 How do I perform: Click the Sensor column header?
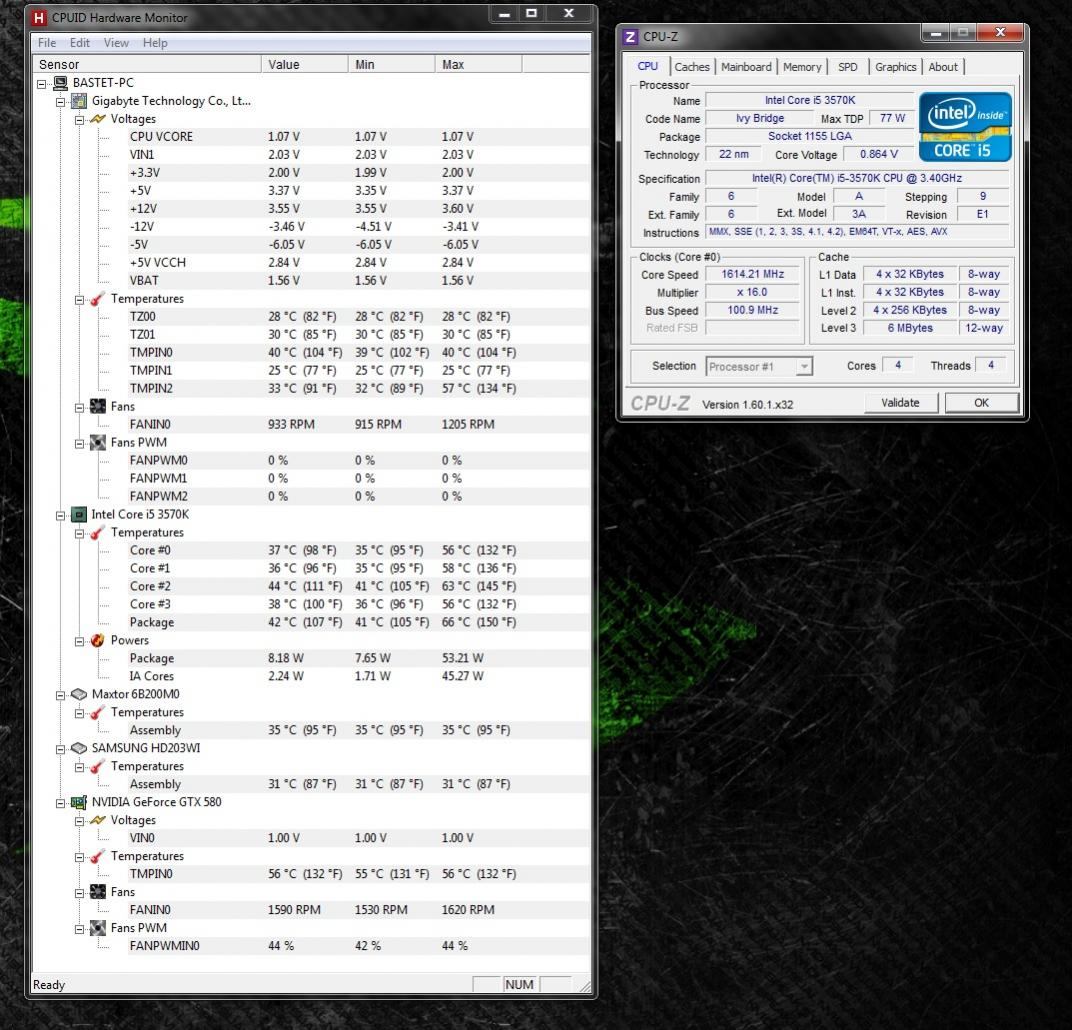146,64
